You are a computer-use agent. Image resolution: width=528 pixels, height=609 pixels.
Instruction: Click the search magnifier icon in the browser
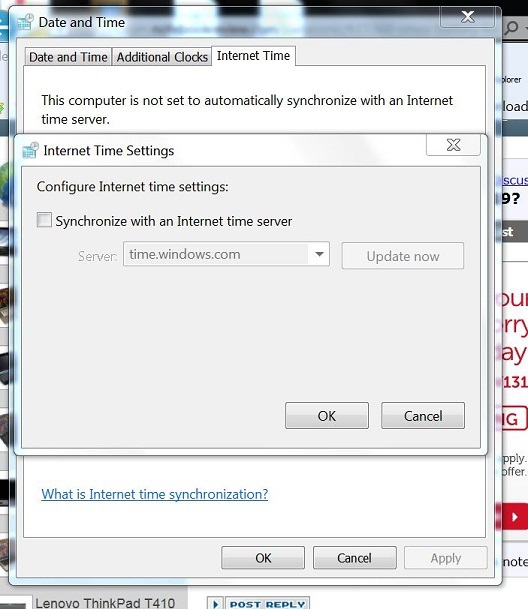(512, 28)
